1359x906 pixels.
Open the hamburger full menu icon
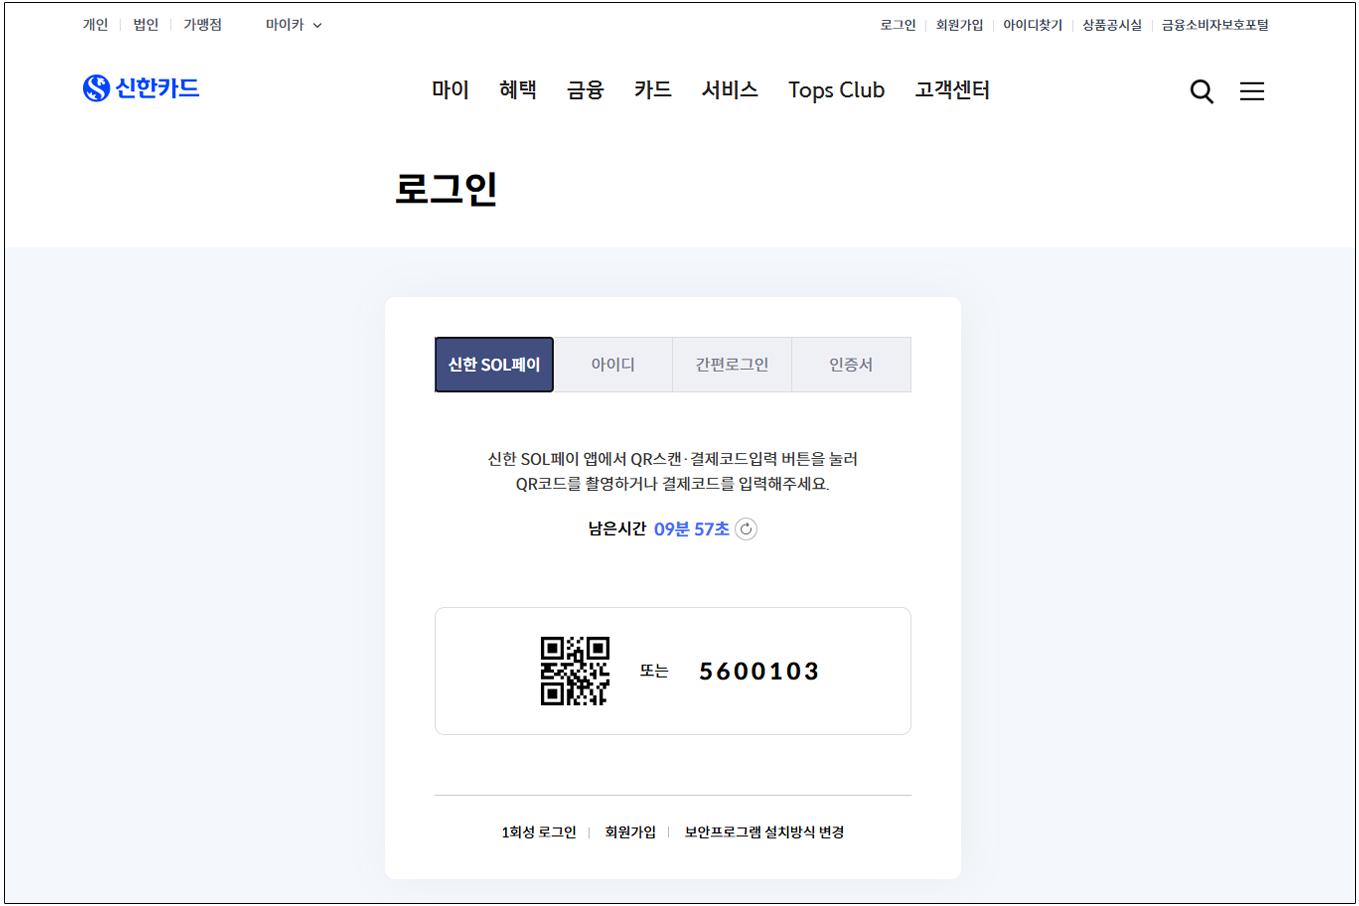1251,92
